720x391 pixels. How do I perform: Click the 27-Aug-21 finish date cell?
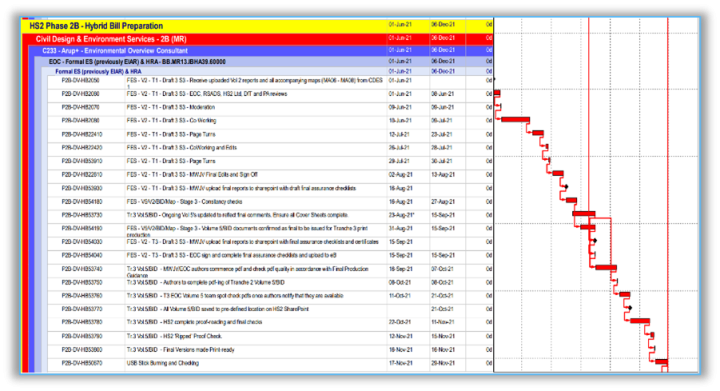[443, 201]
